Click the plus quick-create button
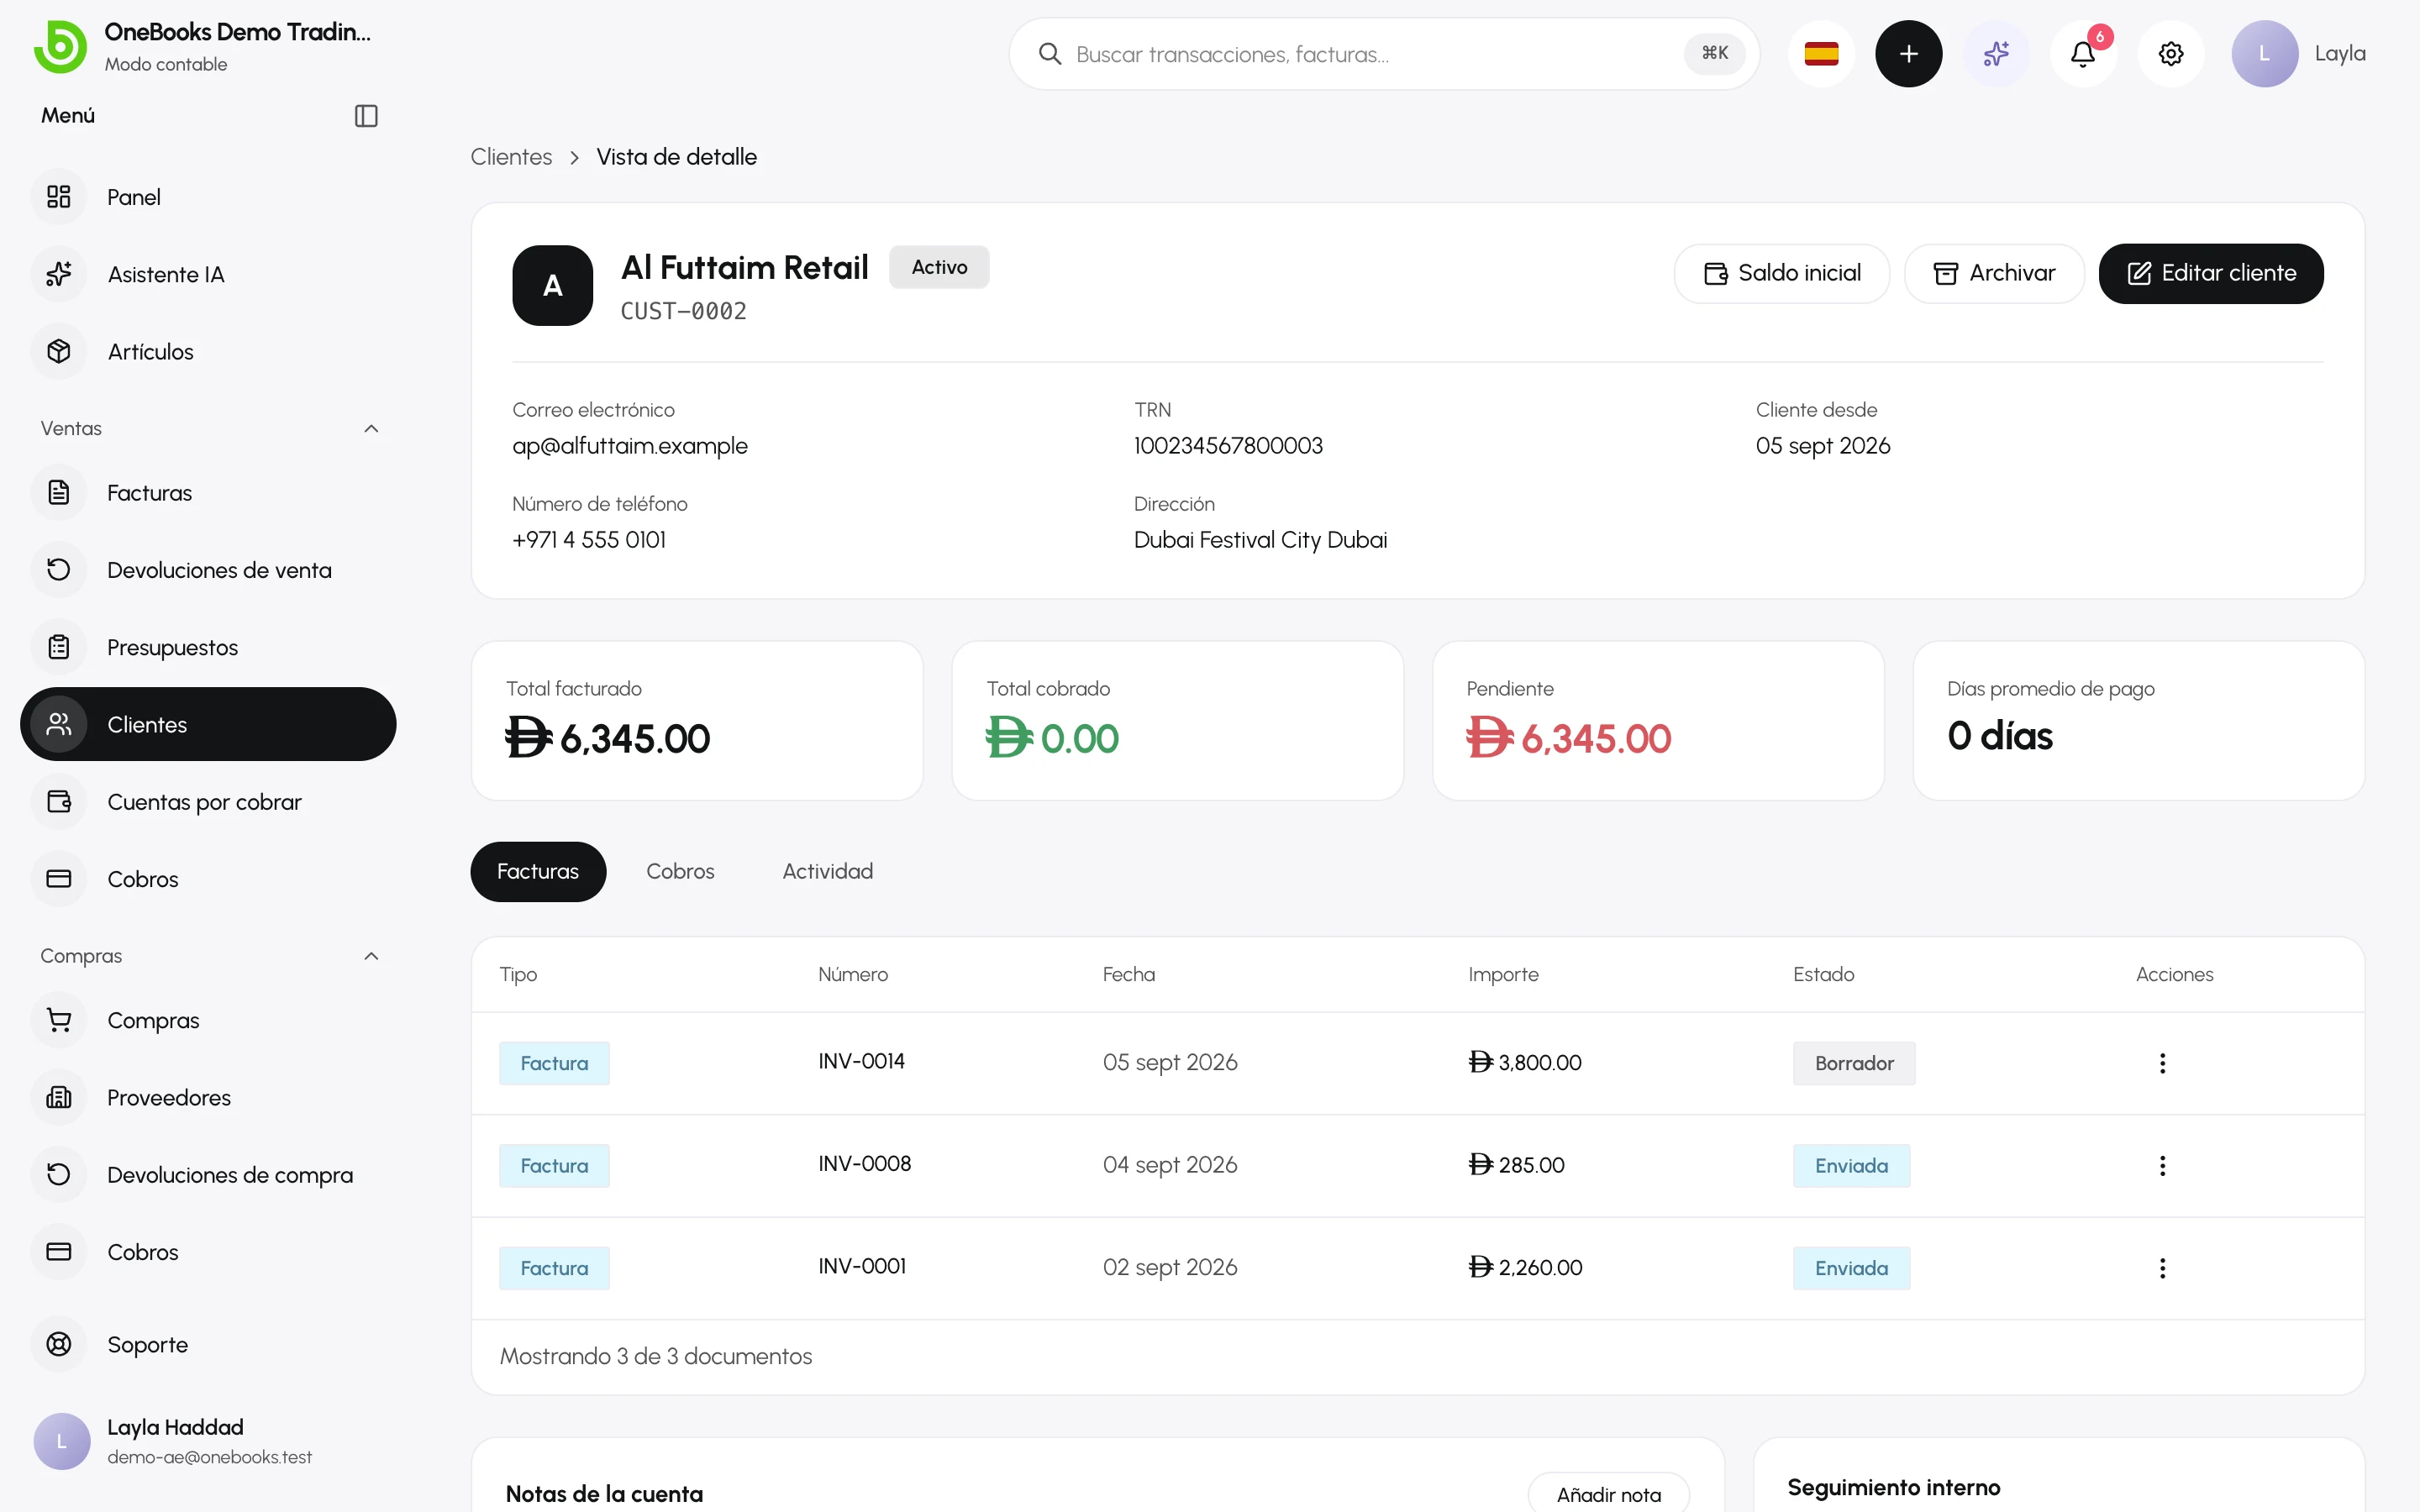This screenshot has height=1512, width=2420. pyautogui.click(x=1908, y=54)
